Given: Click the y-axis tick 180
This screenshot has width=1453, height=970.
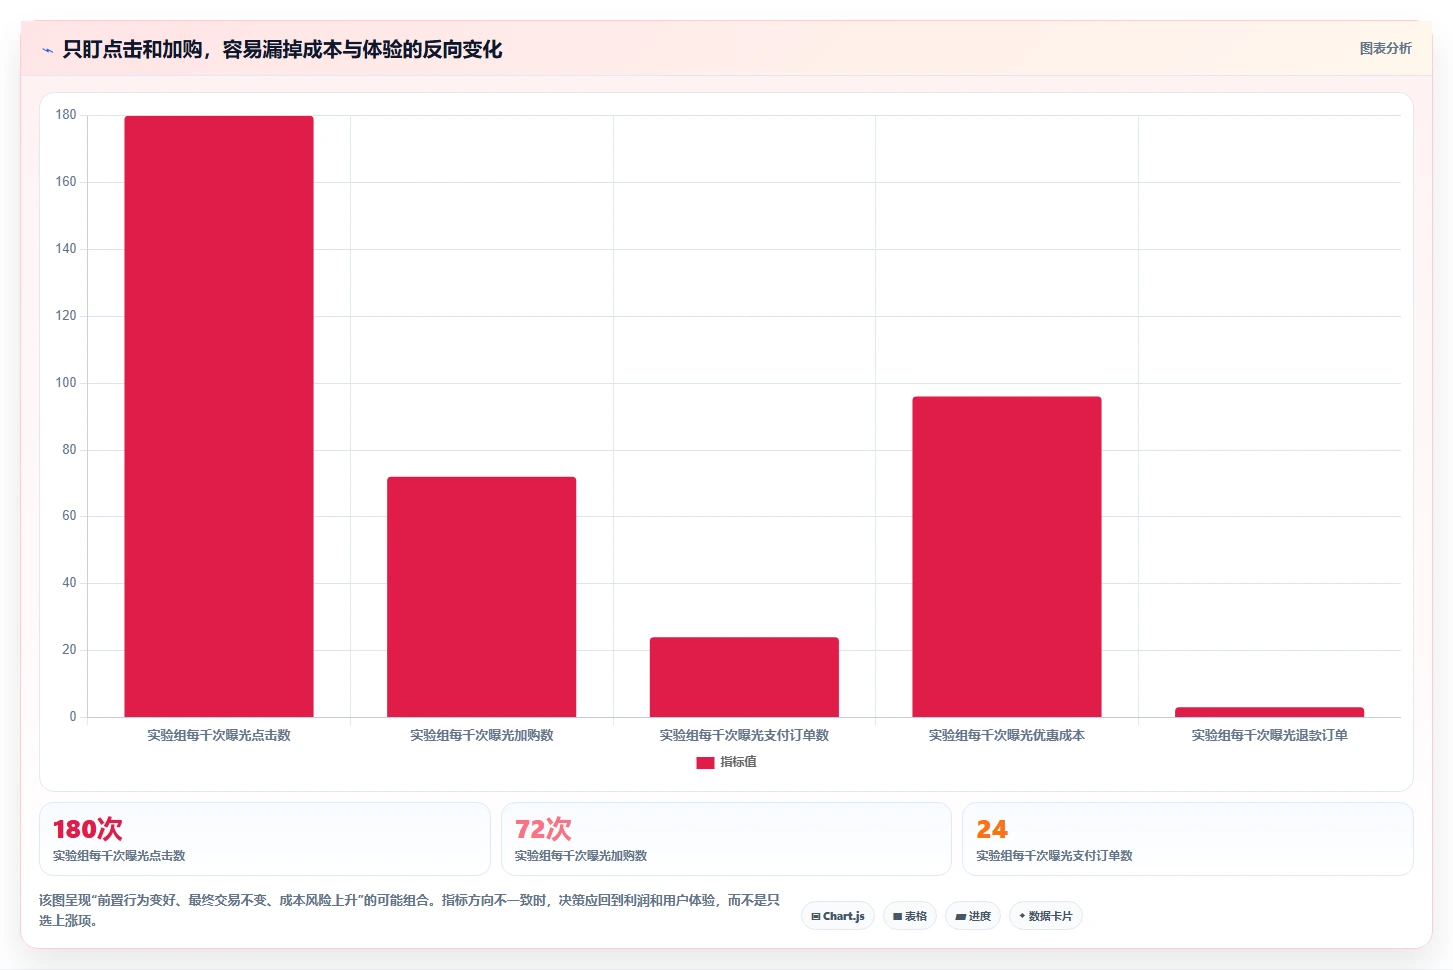Looking at the screenshot, I should [x=66, y=115].
